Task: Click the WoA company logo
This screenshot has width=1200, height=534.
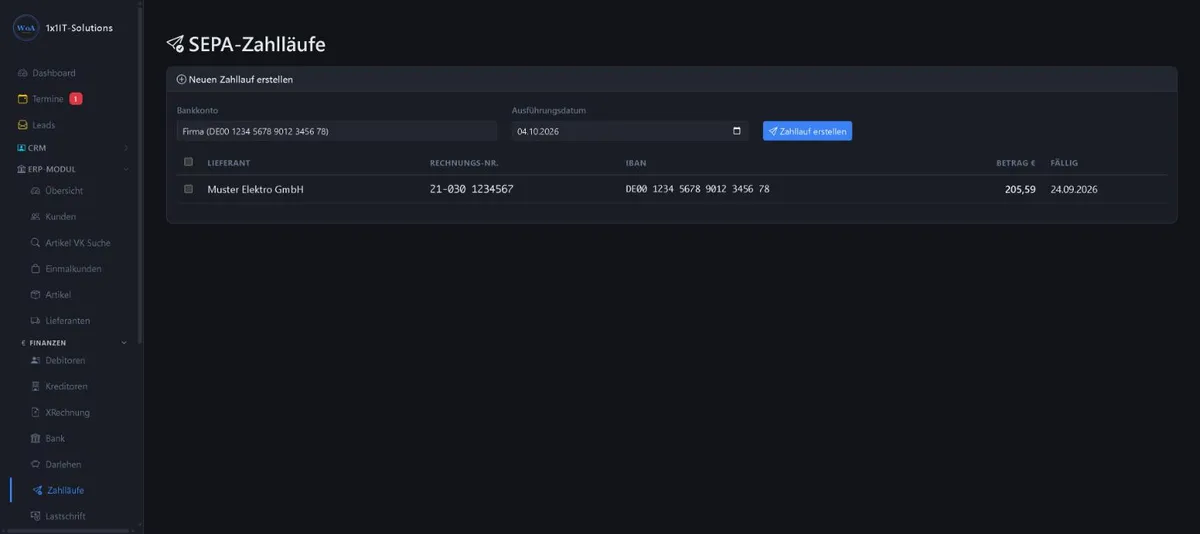Action: (x=25, y=28)
